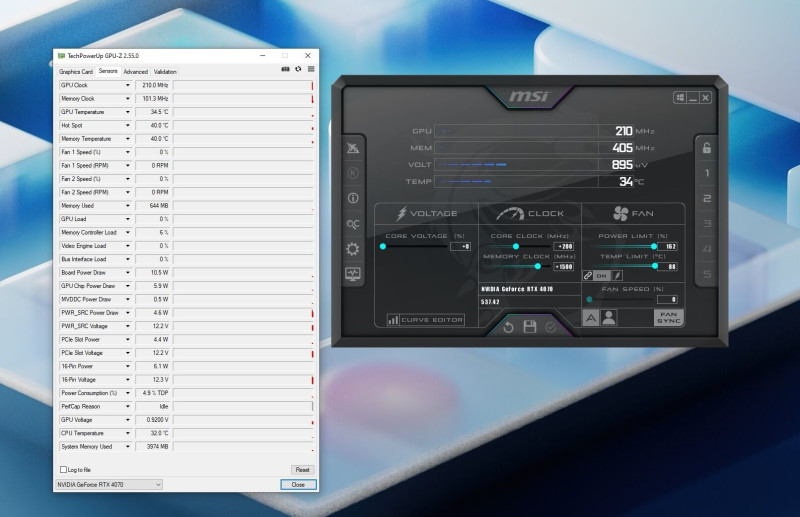Click the Reset button in GPU-Z
This screenshot has height=517, width=800.
303,470
